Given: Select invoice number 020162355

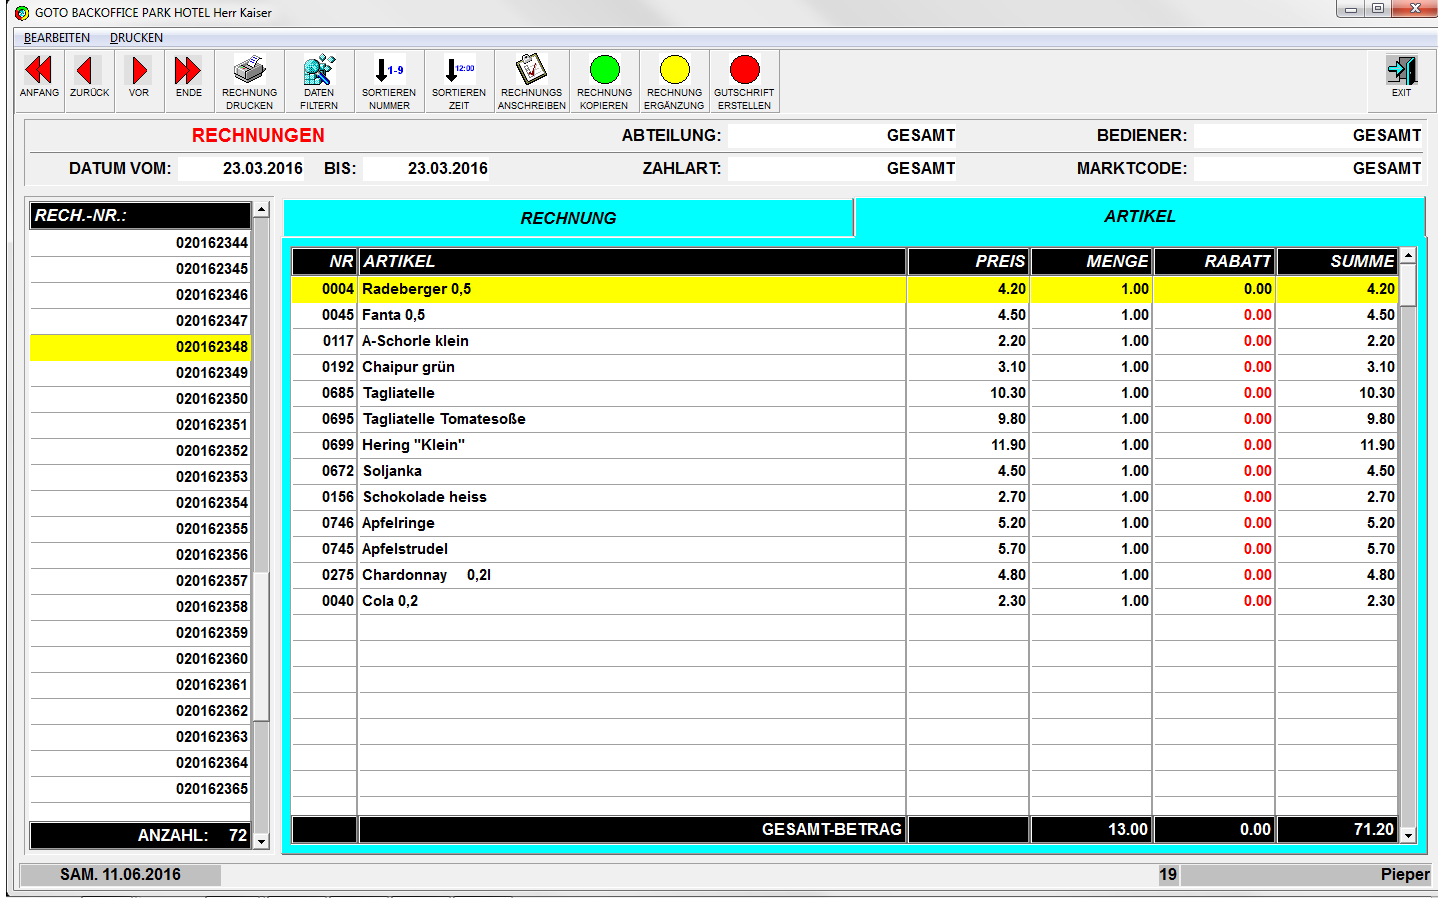Looking at the screenshot, I should click(140, 529).
